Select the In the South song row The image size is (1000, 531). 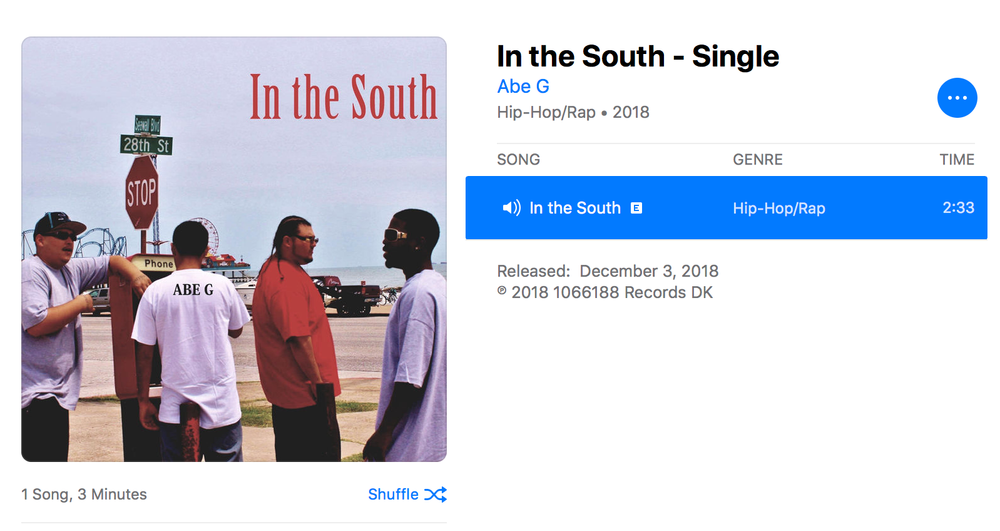pyautogui.click(x=726, y=208)
